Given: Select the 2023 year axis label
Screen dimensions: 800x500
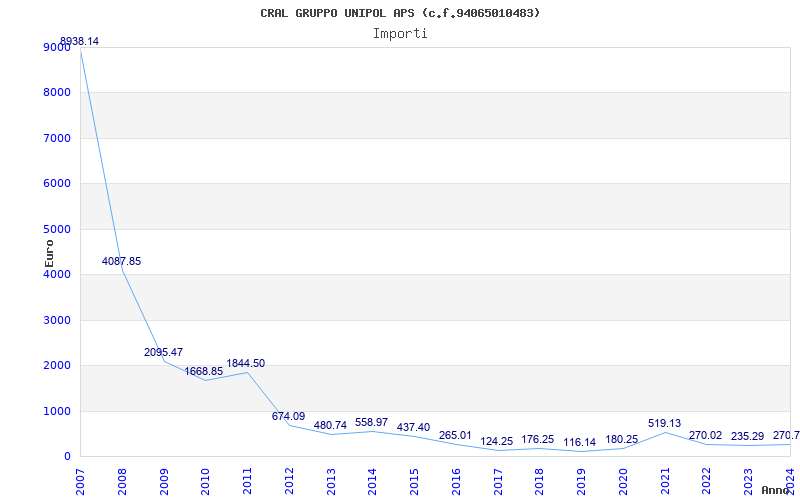Looking at the screenshot, I should point(748,482).
